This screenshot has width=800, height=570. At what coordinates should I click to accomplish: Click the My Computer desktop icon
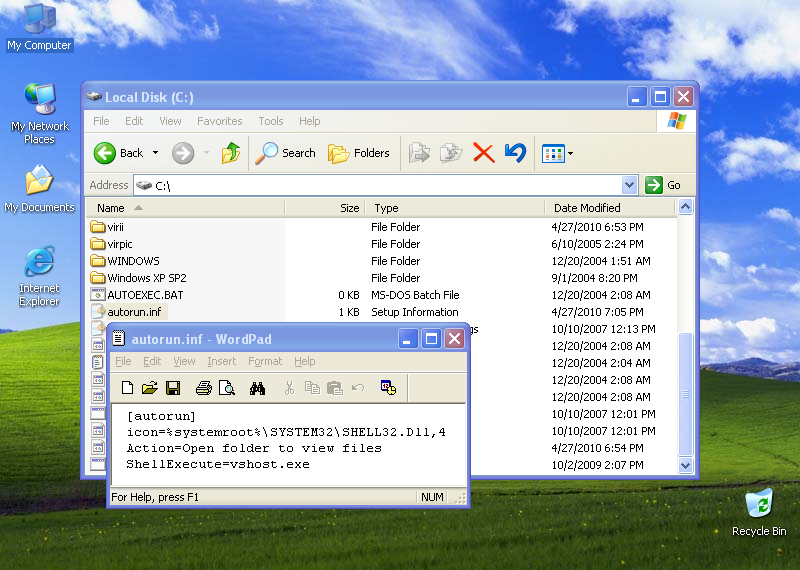pos(39,27)
